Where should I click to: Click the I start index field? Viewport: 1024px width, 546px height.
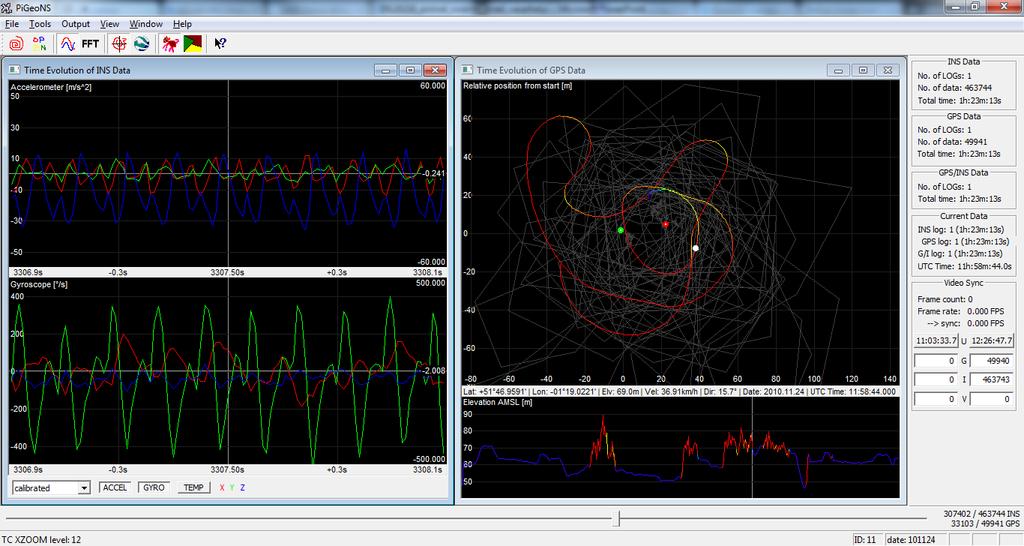click(936, 379)
